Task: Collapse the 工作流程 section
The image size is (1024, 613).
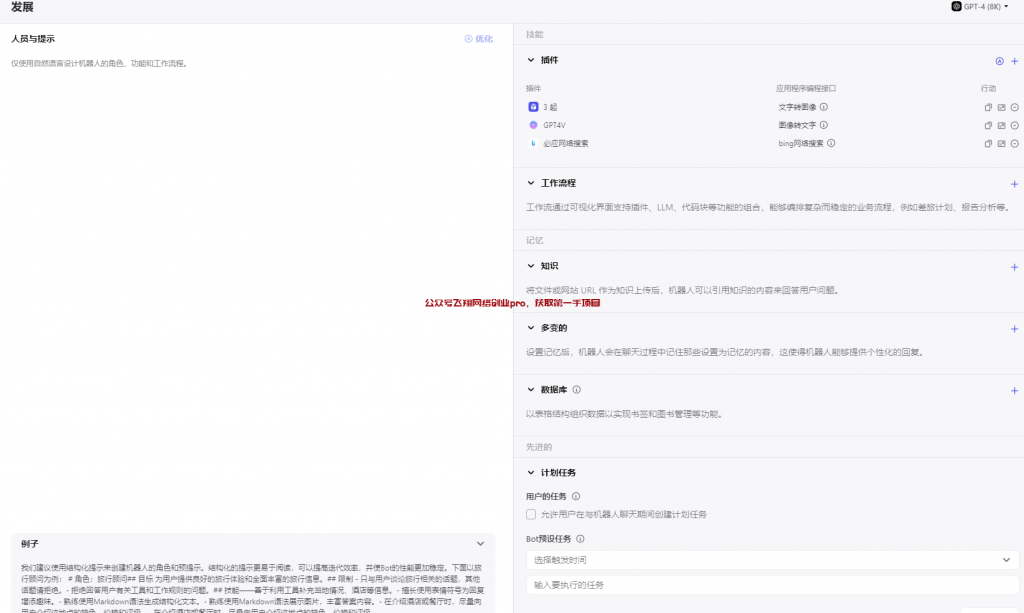Action: tap(531, 182)
